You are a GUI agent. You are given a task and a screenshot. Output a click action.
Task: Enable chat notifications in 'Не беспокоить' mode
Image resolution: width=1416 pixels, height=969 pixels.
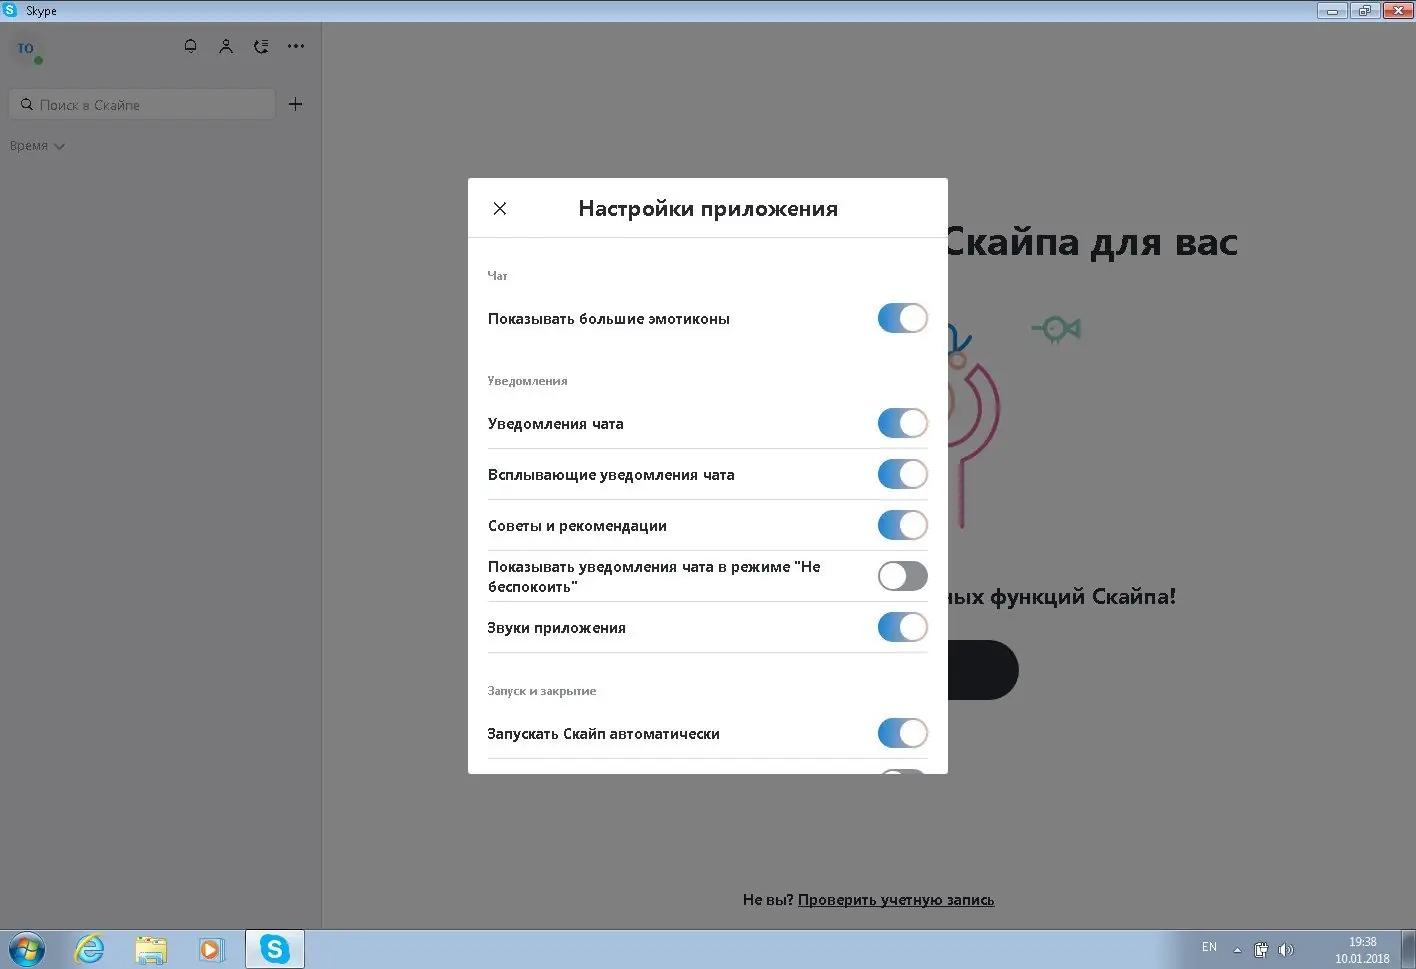click(x=902, y=576)
